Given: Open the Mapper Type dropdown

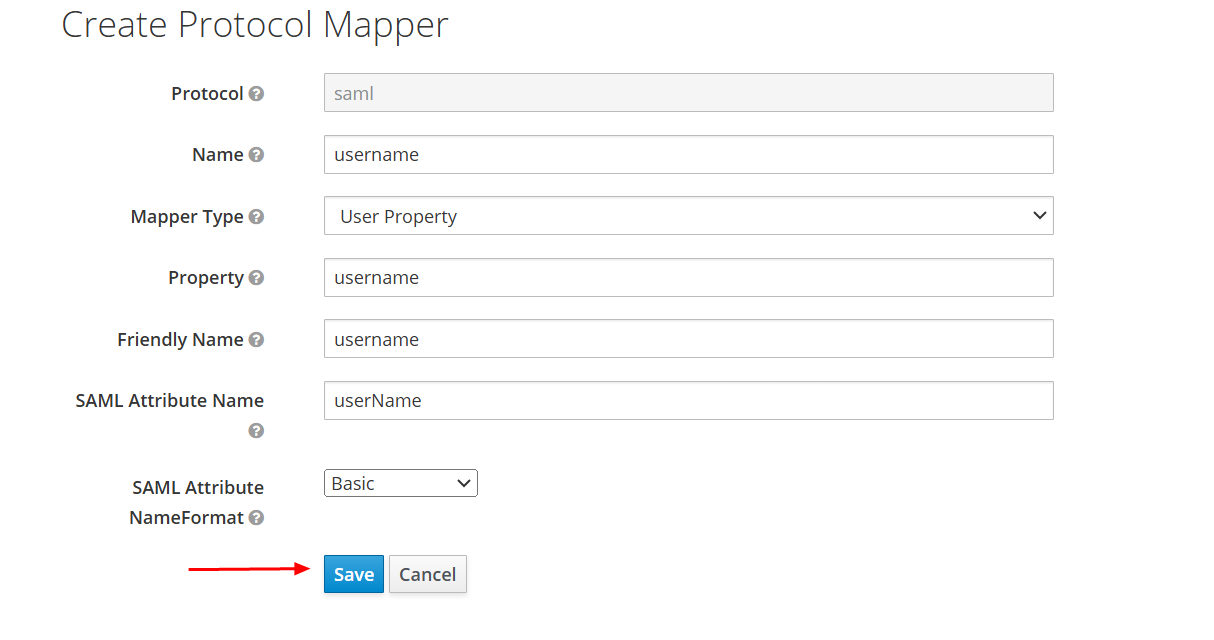Looking at the screenshot, I should click(x=688, y=216).
